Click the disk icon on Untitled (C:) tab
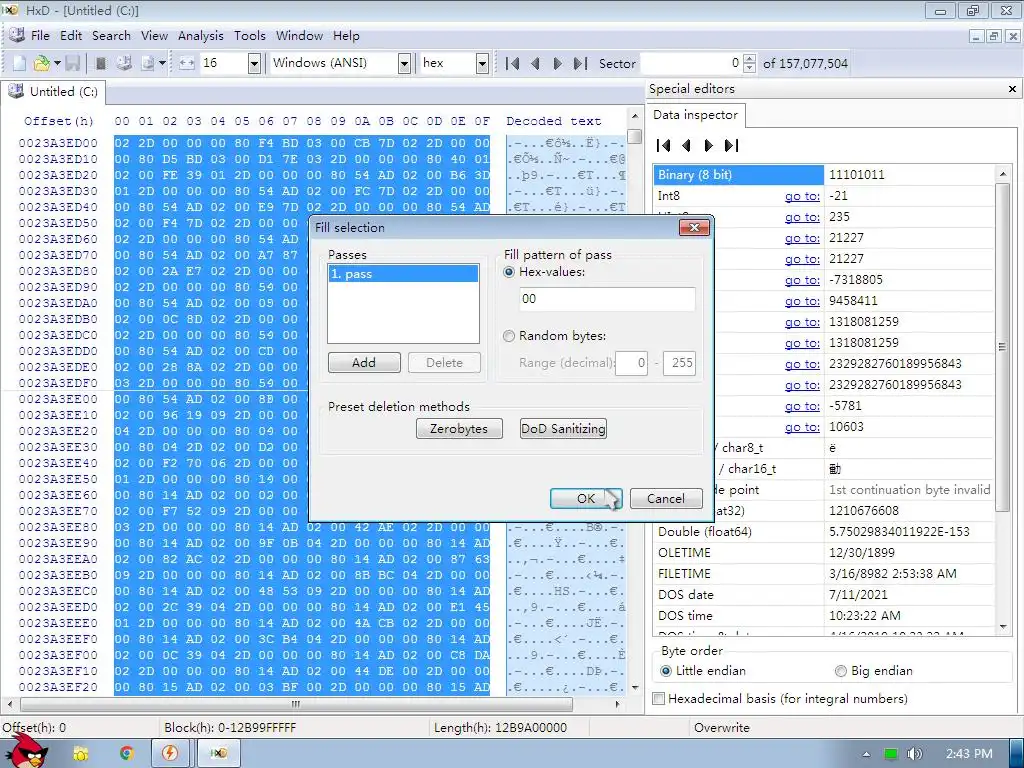Image resolution: width=1024 pixels, height=768 pixels. click(x=16, y=91)
